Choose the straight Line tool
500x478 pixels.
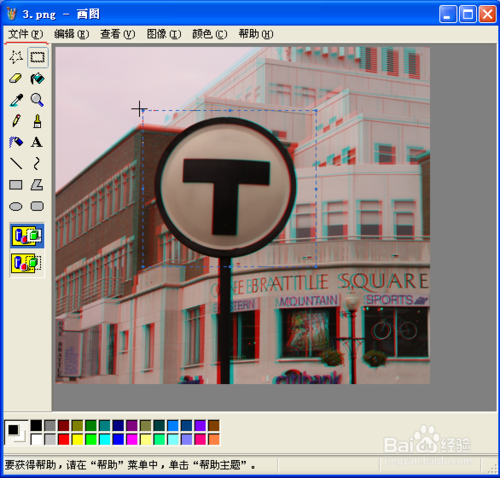16,164
